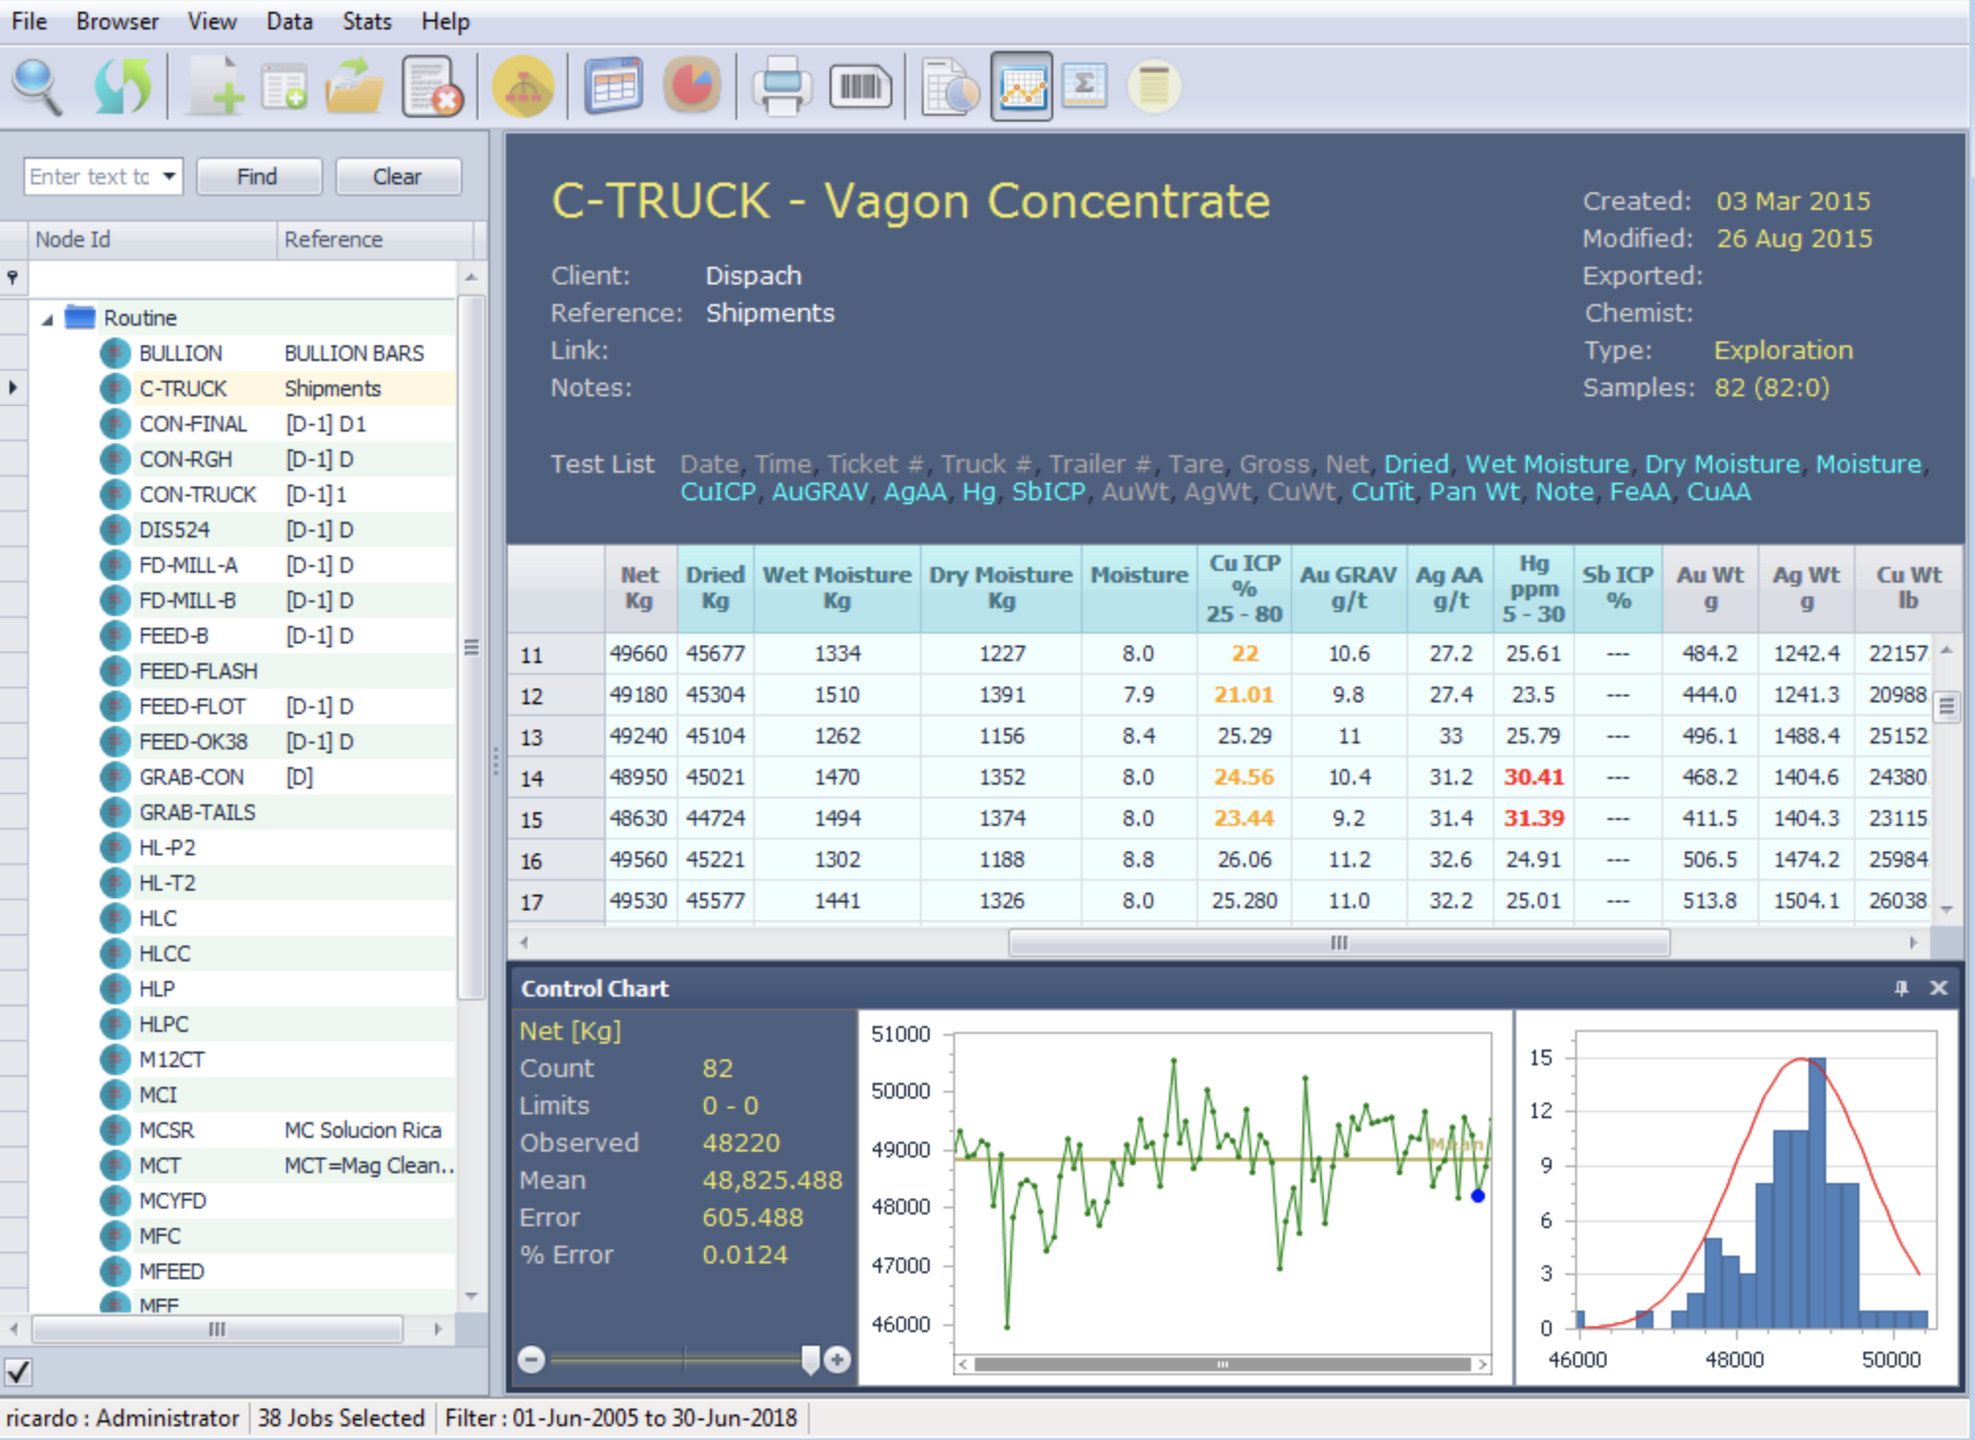Click the barcode toolbar icon
This screenshot has width=1975, height=1440.
[860, 87]
